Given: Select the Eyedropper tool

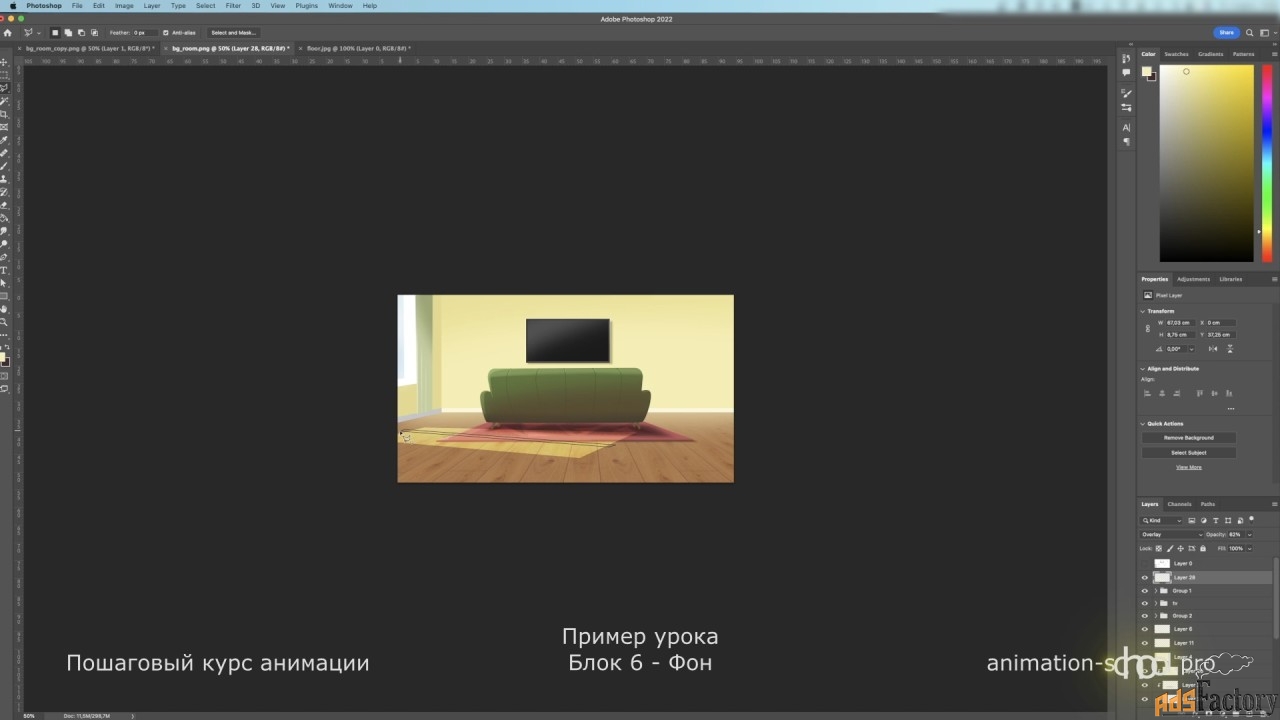Looking at the screenshot, I should pyautogui.click(x=4, y=139).
